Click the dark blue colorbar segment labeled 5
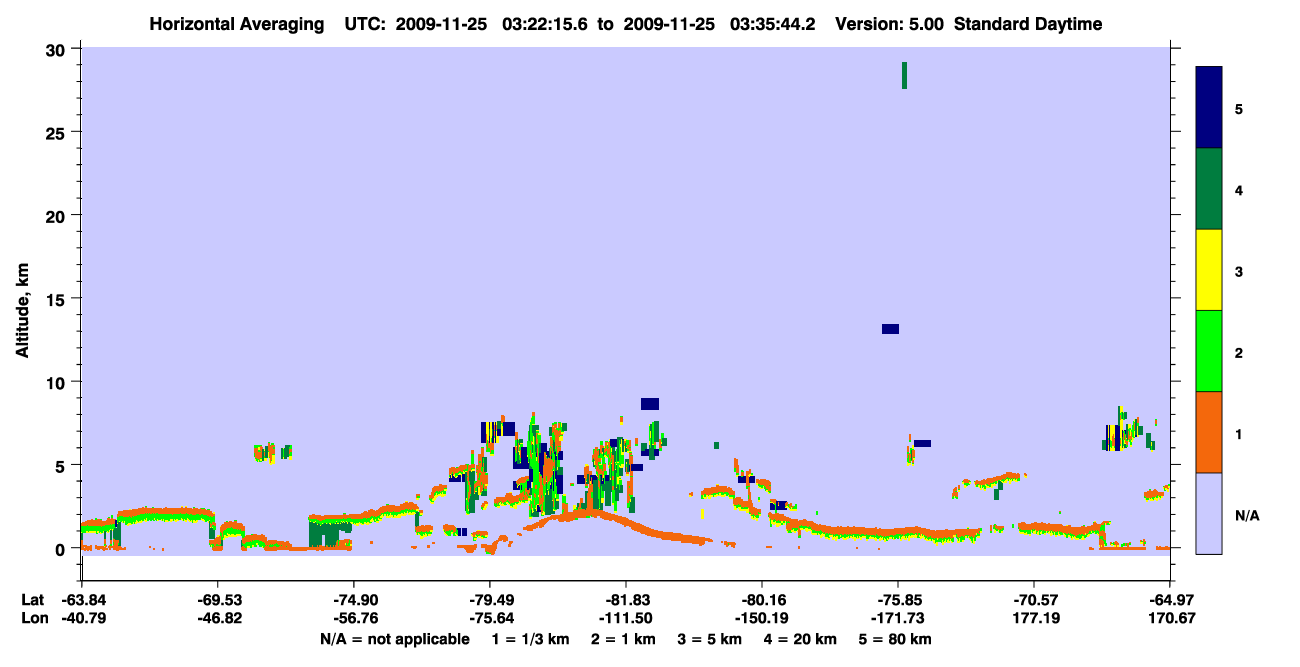1300x667 pixels. [1209, 107]
